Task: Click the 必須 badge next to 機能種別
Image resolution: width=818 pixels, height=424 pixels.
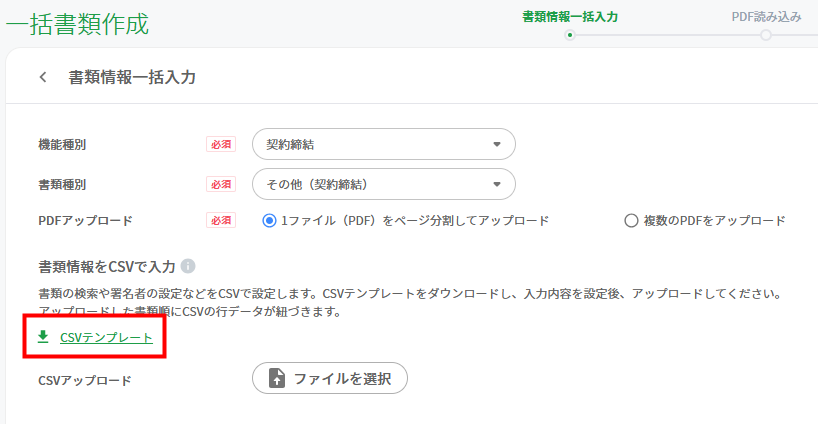Action: coord(221,144)
